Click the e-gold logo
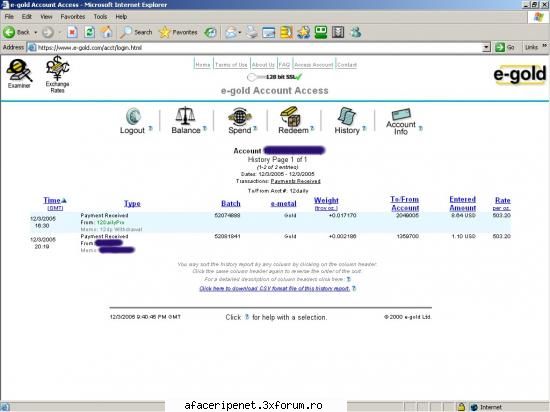The width and height of the screenshot is (550, 412). [519, 75]
